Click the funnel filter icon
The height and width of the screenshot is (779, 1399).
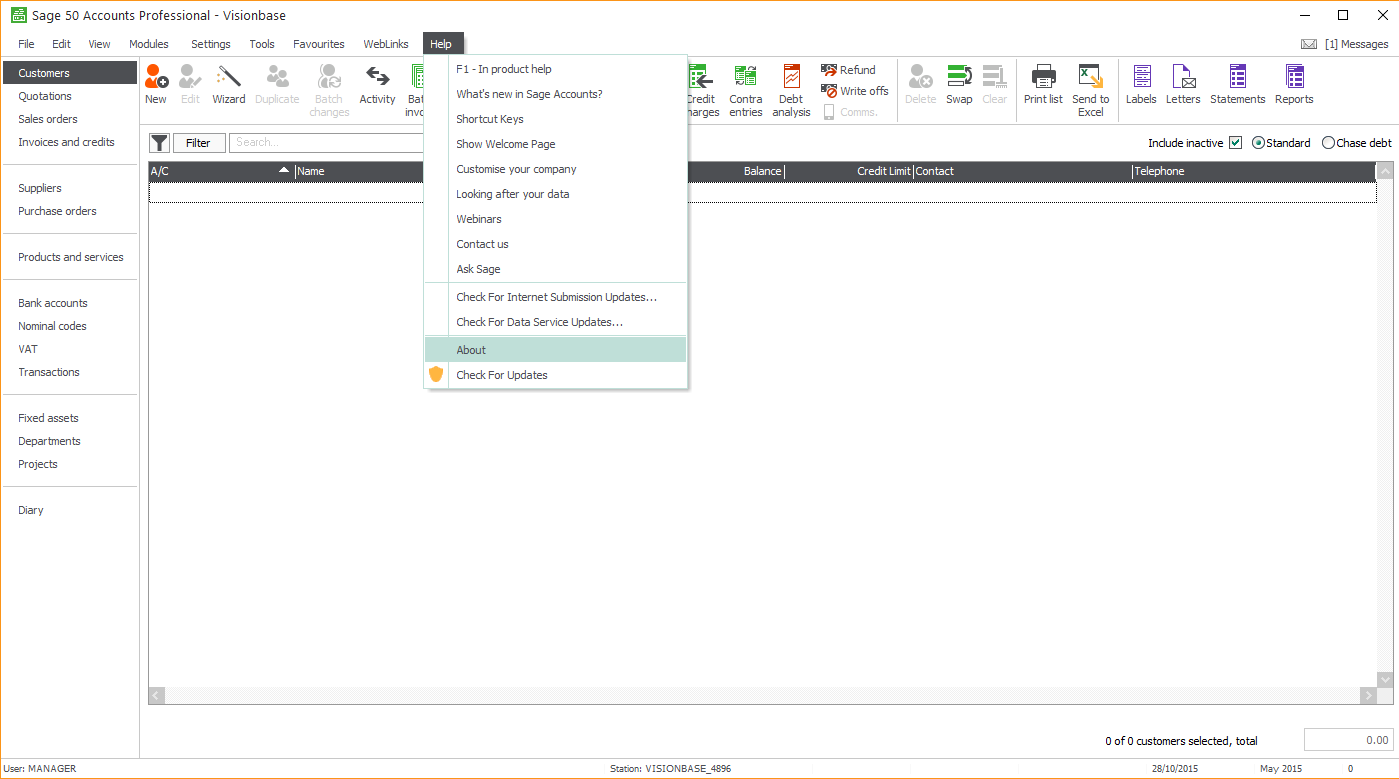pos(159,143)
